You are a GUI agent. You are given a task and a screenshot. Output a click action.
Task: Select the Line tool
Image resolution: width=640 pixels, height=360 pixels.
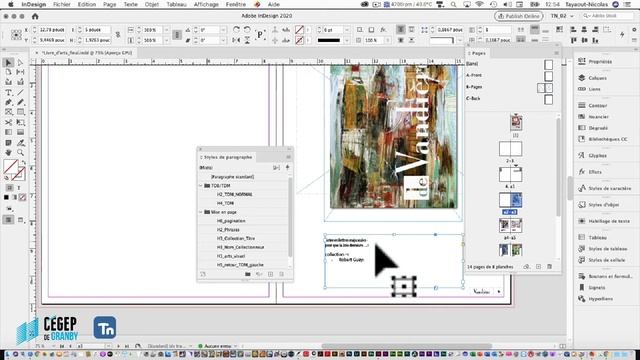pos(20,92)
